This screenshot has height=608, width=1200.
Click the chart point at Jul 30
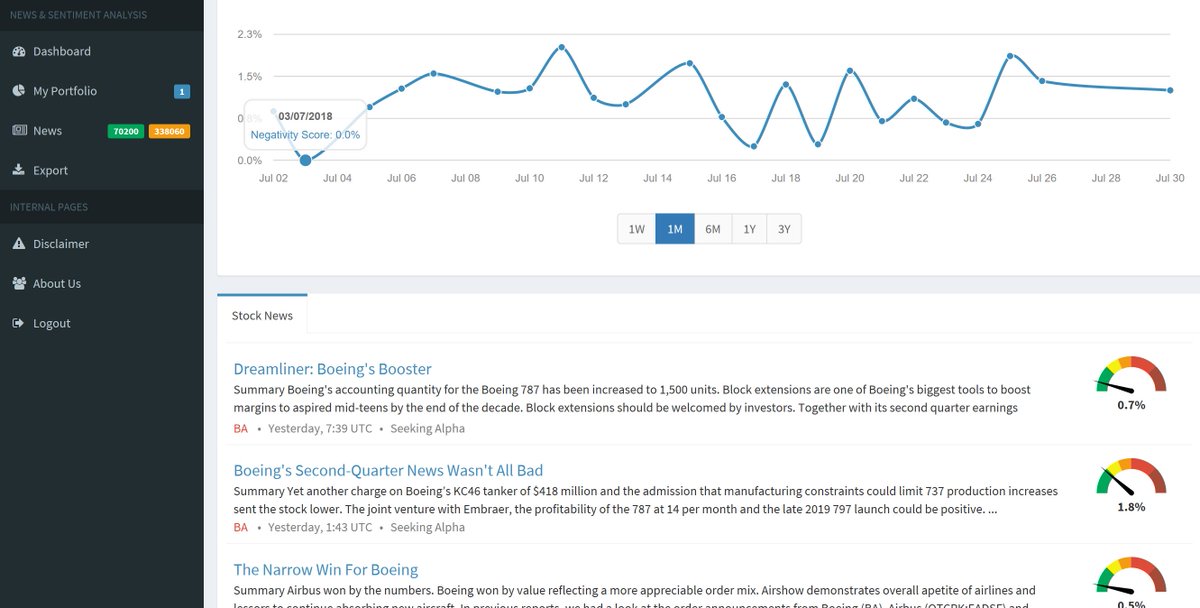1170,90
